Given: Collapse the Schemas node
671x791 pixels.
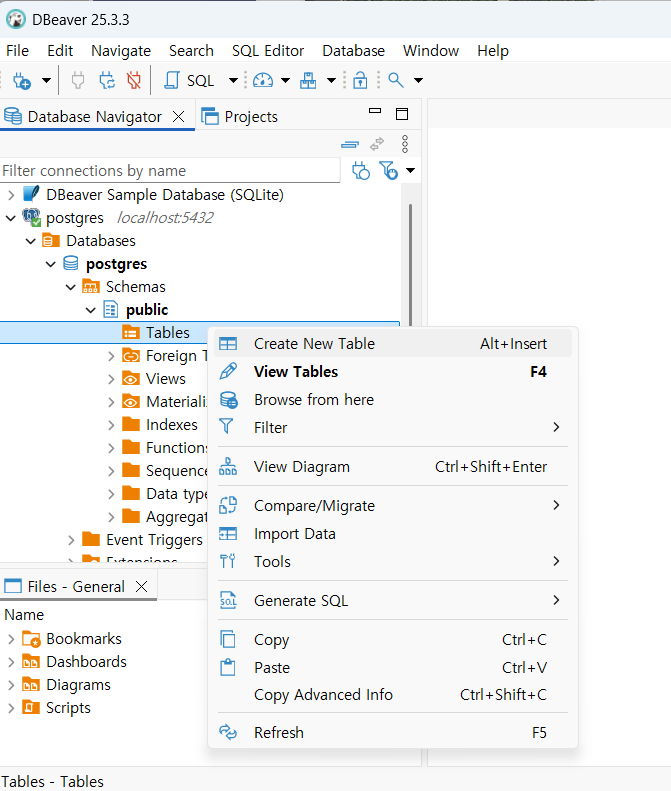Looking at the screenshot, I should 71,287.
